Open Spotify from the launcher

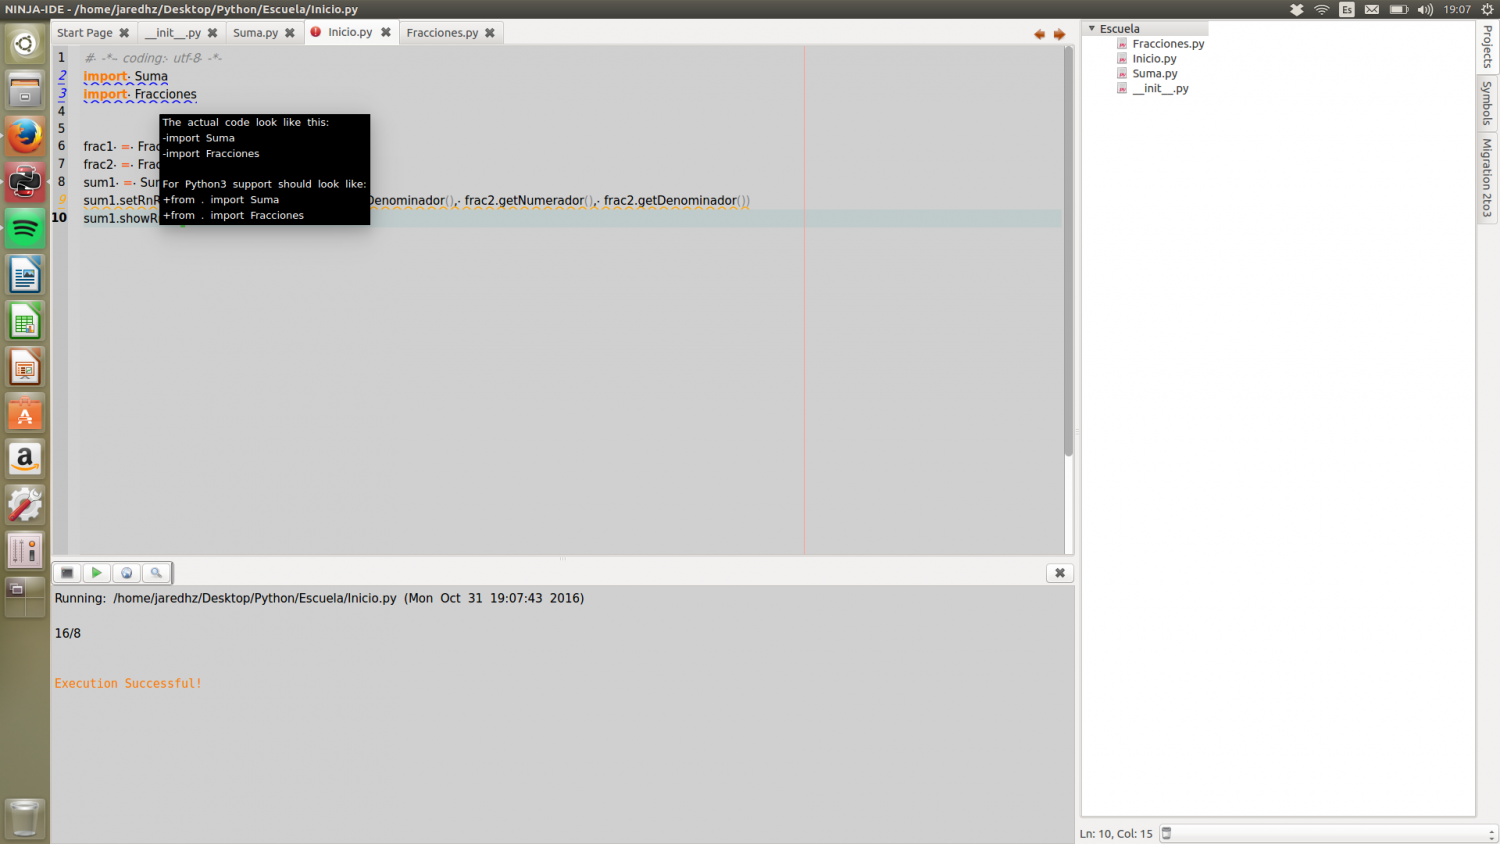pyautogui.click(x=25, y=229)
